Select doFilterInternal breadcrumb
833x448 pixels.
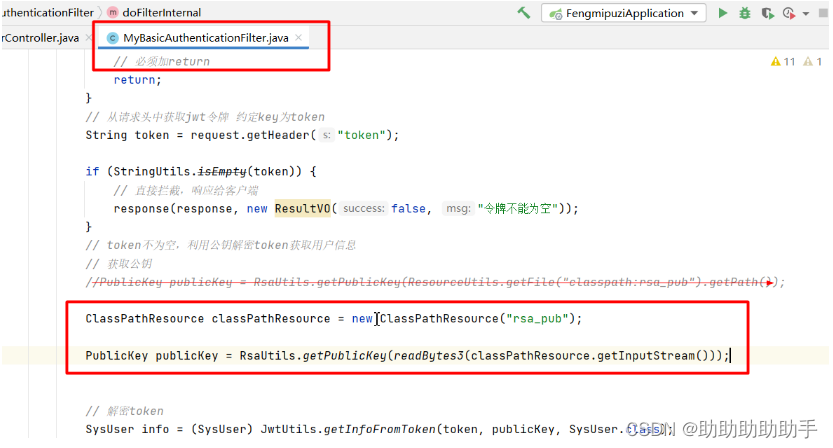[162, 12]
